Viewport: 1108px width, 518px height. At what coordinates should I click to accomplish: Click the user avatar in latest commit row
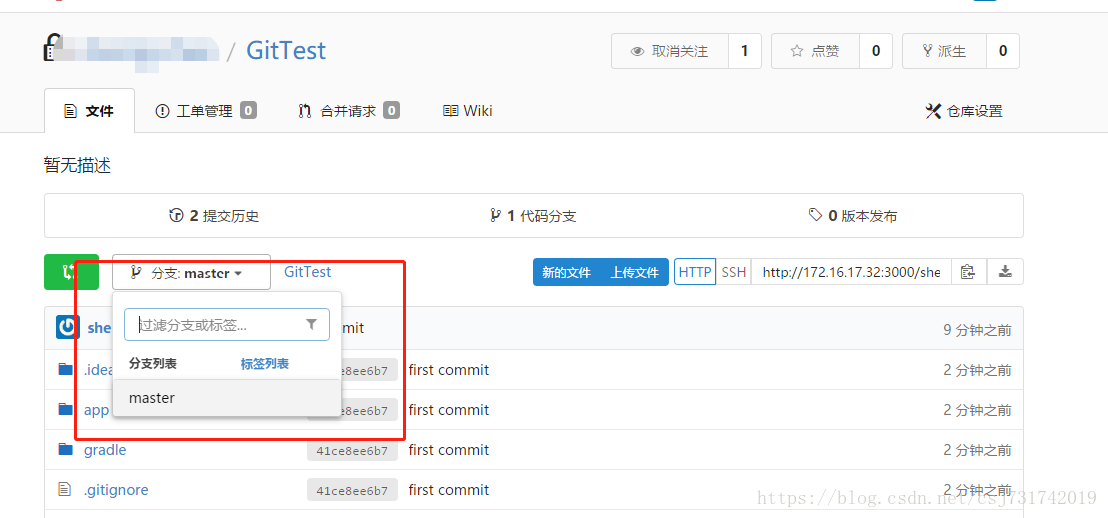point(68,327)
